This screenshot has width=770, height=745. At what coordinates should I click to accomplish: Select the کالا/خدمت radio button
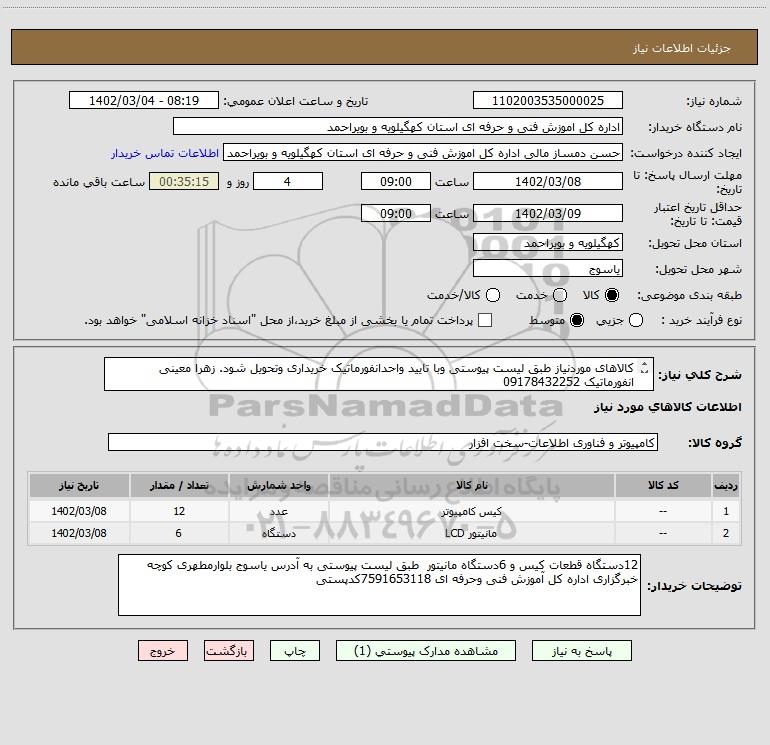493,295
